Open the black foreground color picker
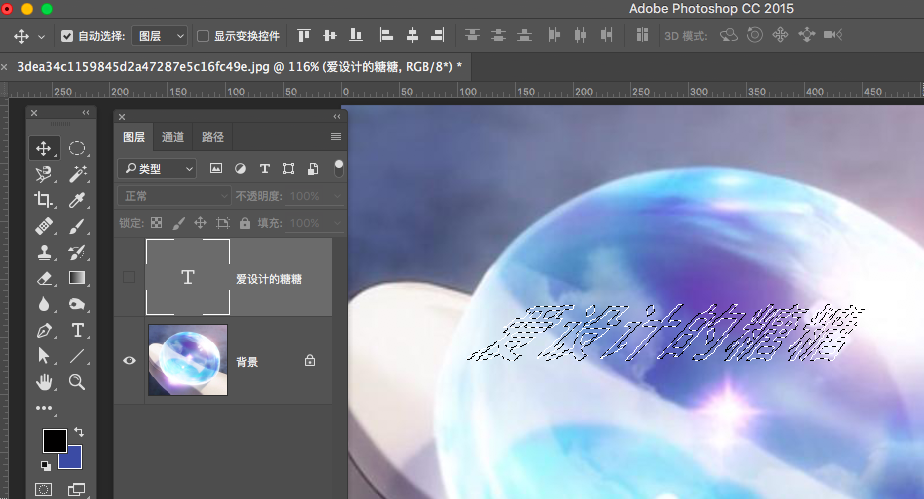This screenshot has width=924, height=499. [54, 441]
